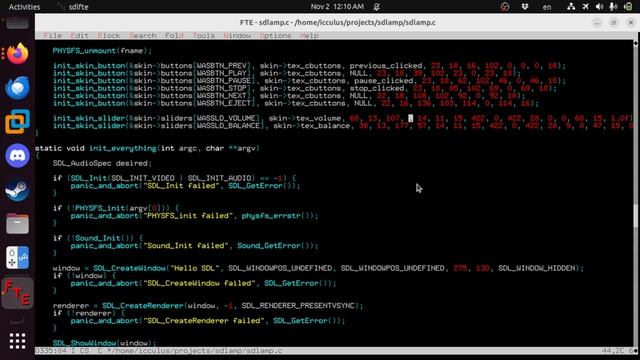Open the Activities overview

24,7
